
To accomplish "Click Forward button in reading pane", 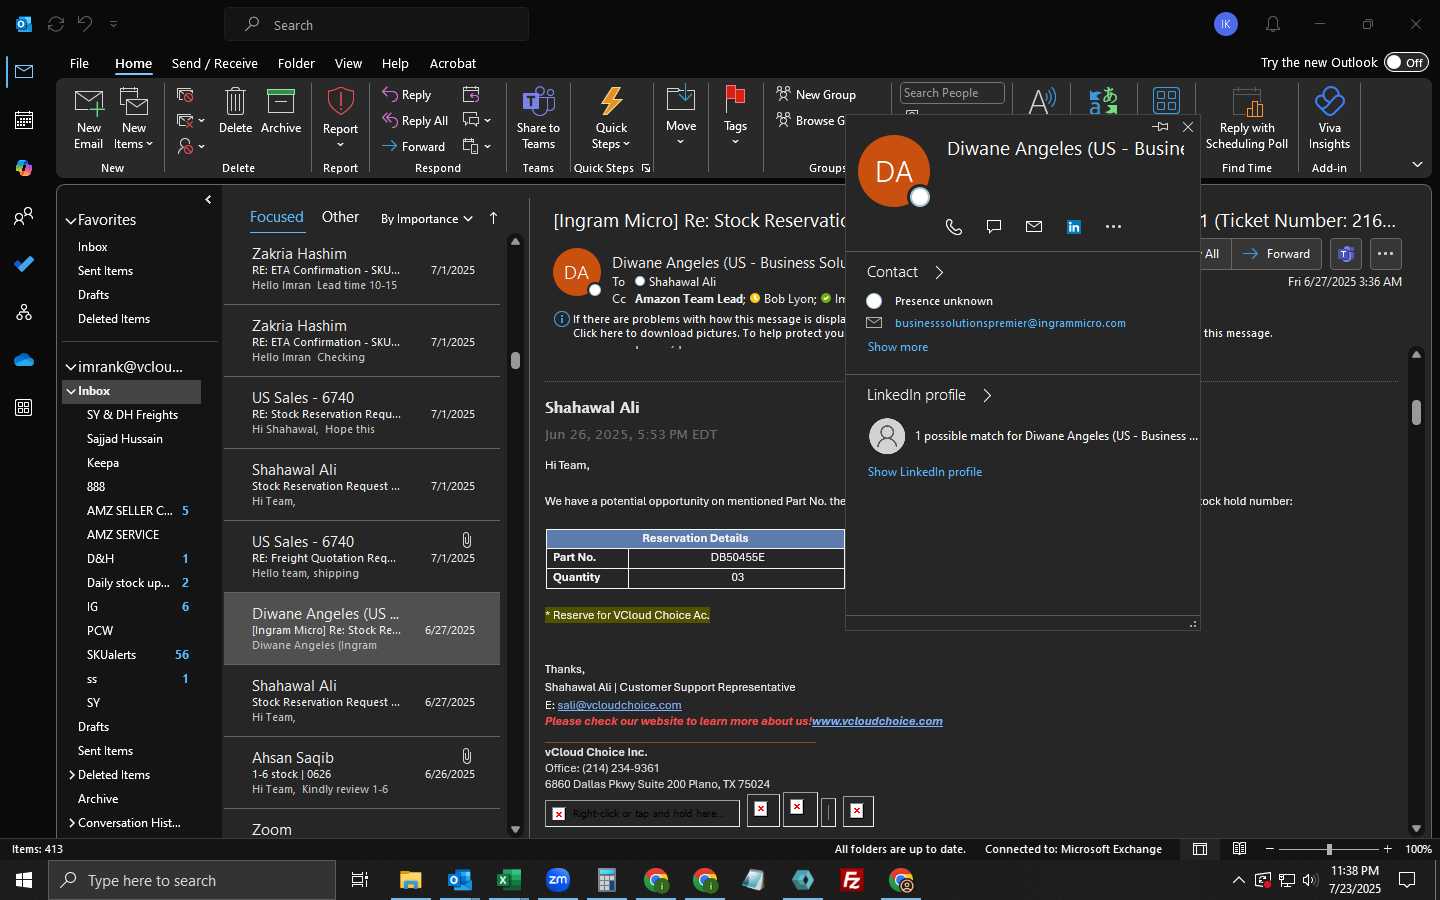I will (1277, 254).
